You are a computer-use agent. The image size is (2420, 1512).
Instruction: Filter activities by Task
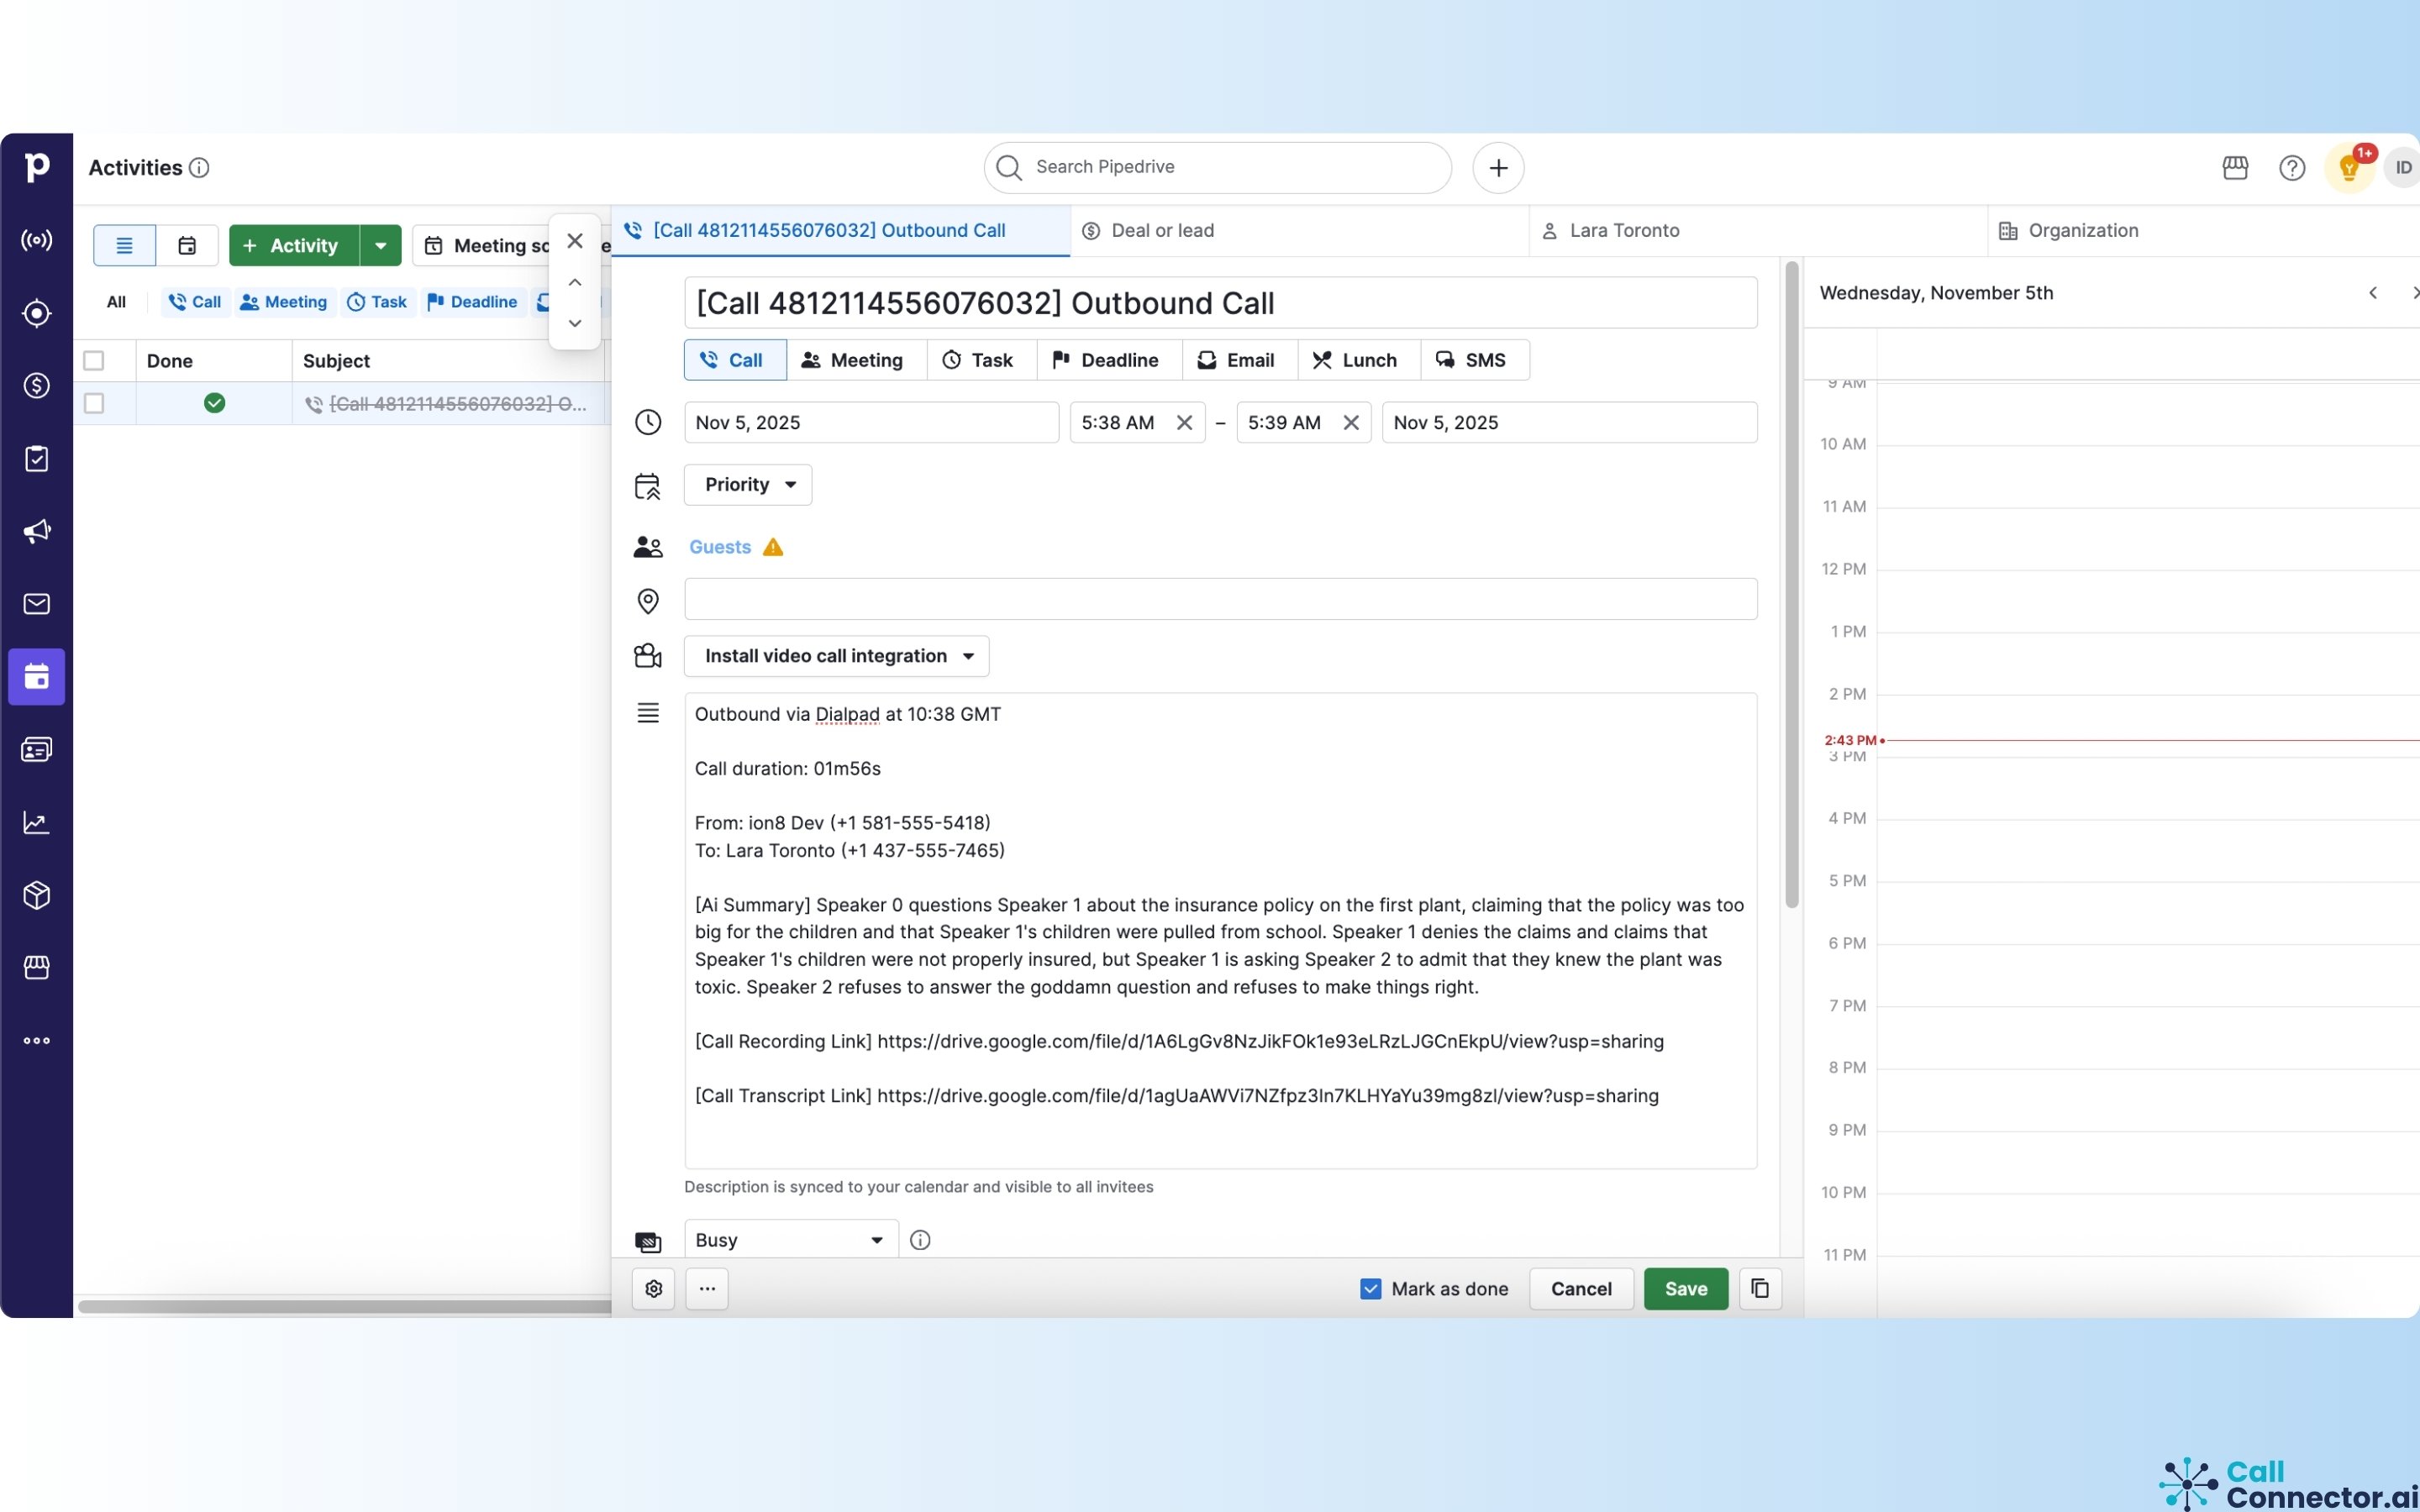point(377,302)
